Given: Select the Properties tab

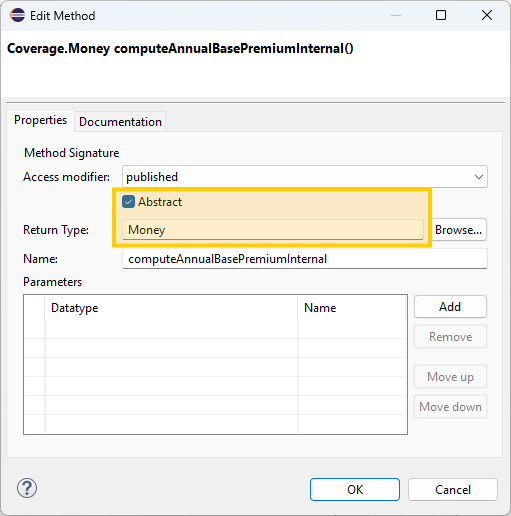Looking at the screenshot, I should pyautogui.click(x=40, y=120).
